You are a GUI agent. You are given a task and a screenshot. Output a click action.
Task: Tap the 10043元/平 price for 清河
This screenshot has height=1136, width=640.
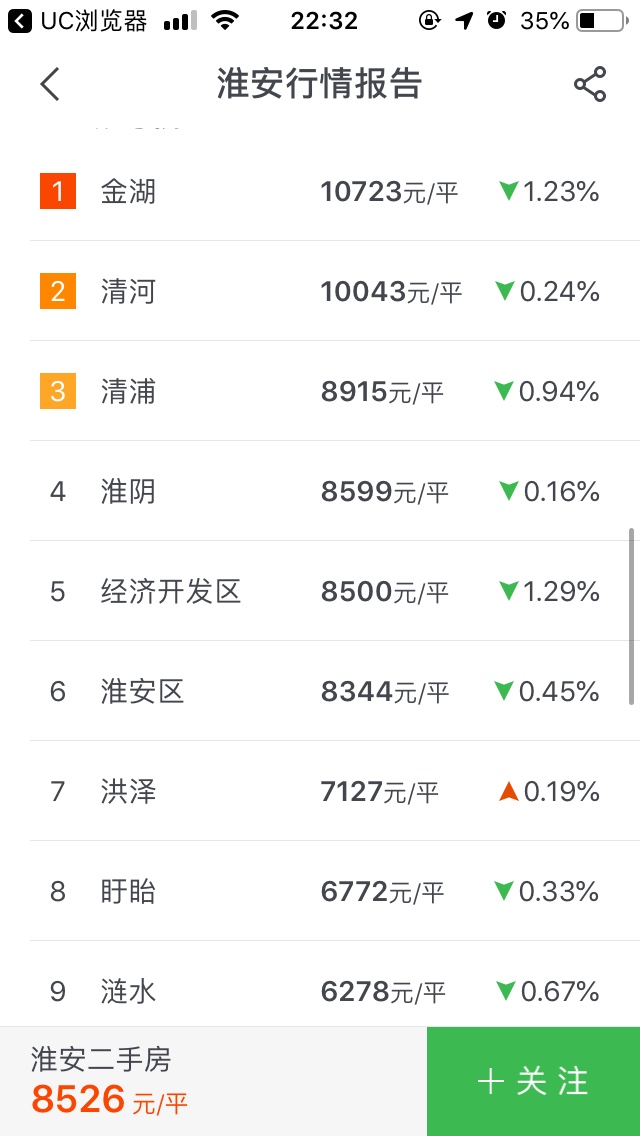point(391,292)
